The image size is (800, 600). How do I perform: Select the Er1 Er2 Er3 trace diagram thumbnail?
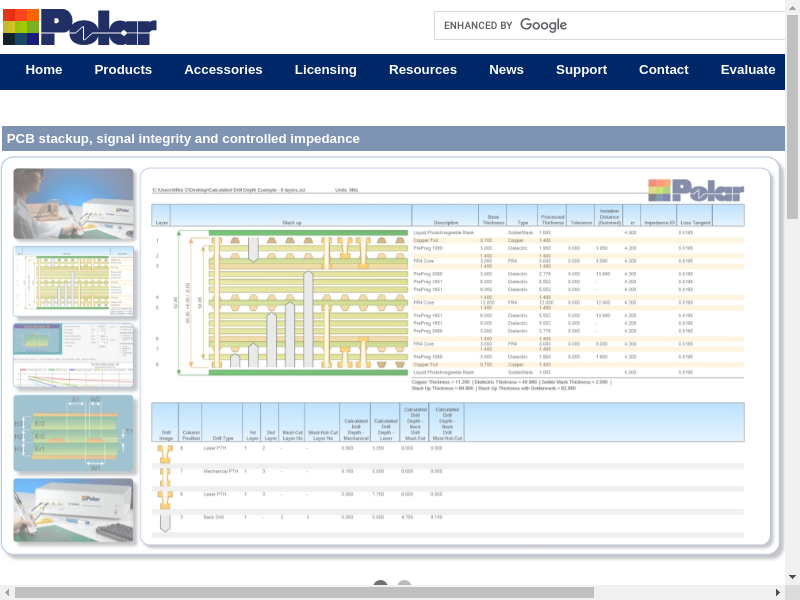click(73, 432)
